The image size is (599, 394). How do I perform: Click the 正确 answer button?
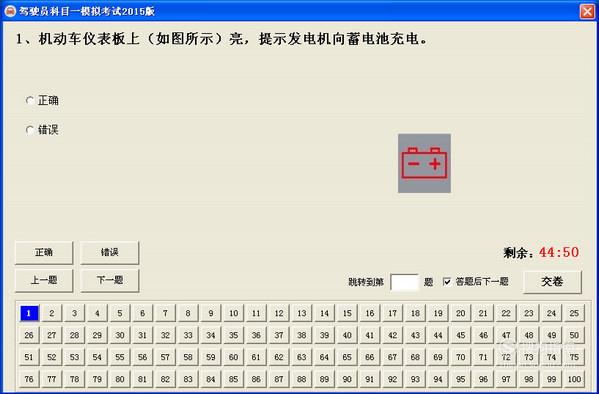coord(44,252)
